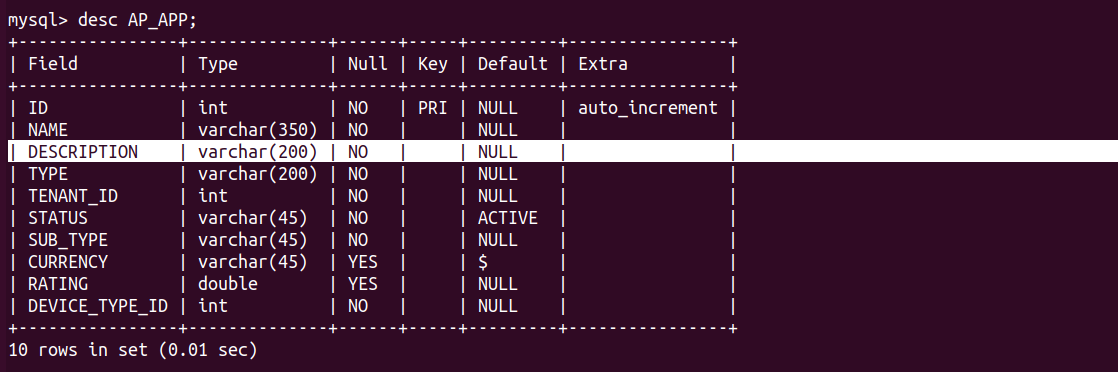Click the SUB_TYPE field name

coord(68,240)
